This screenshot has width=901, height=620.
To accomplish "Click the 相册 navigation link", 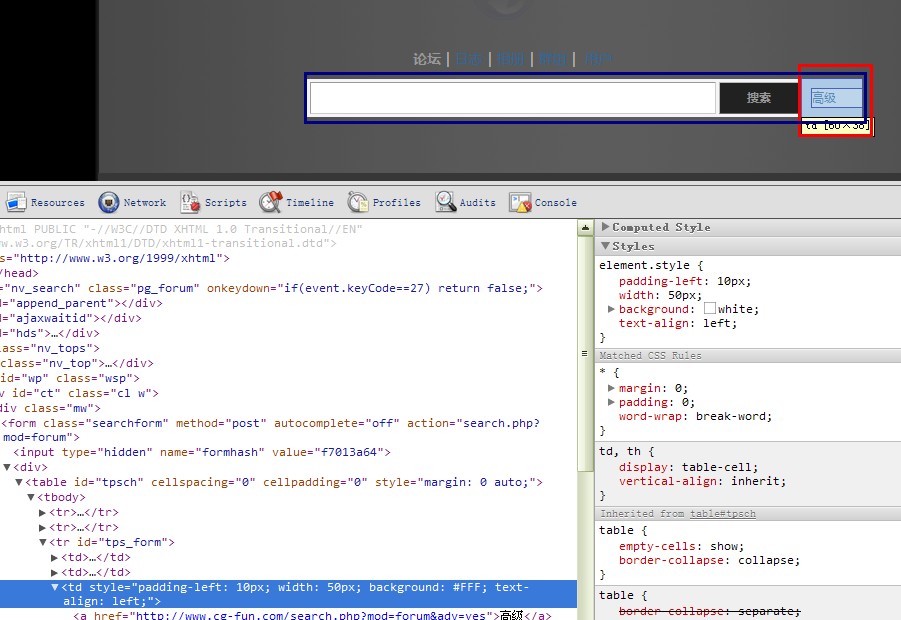I will tap(510, 59).
